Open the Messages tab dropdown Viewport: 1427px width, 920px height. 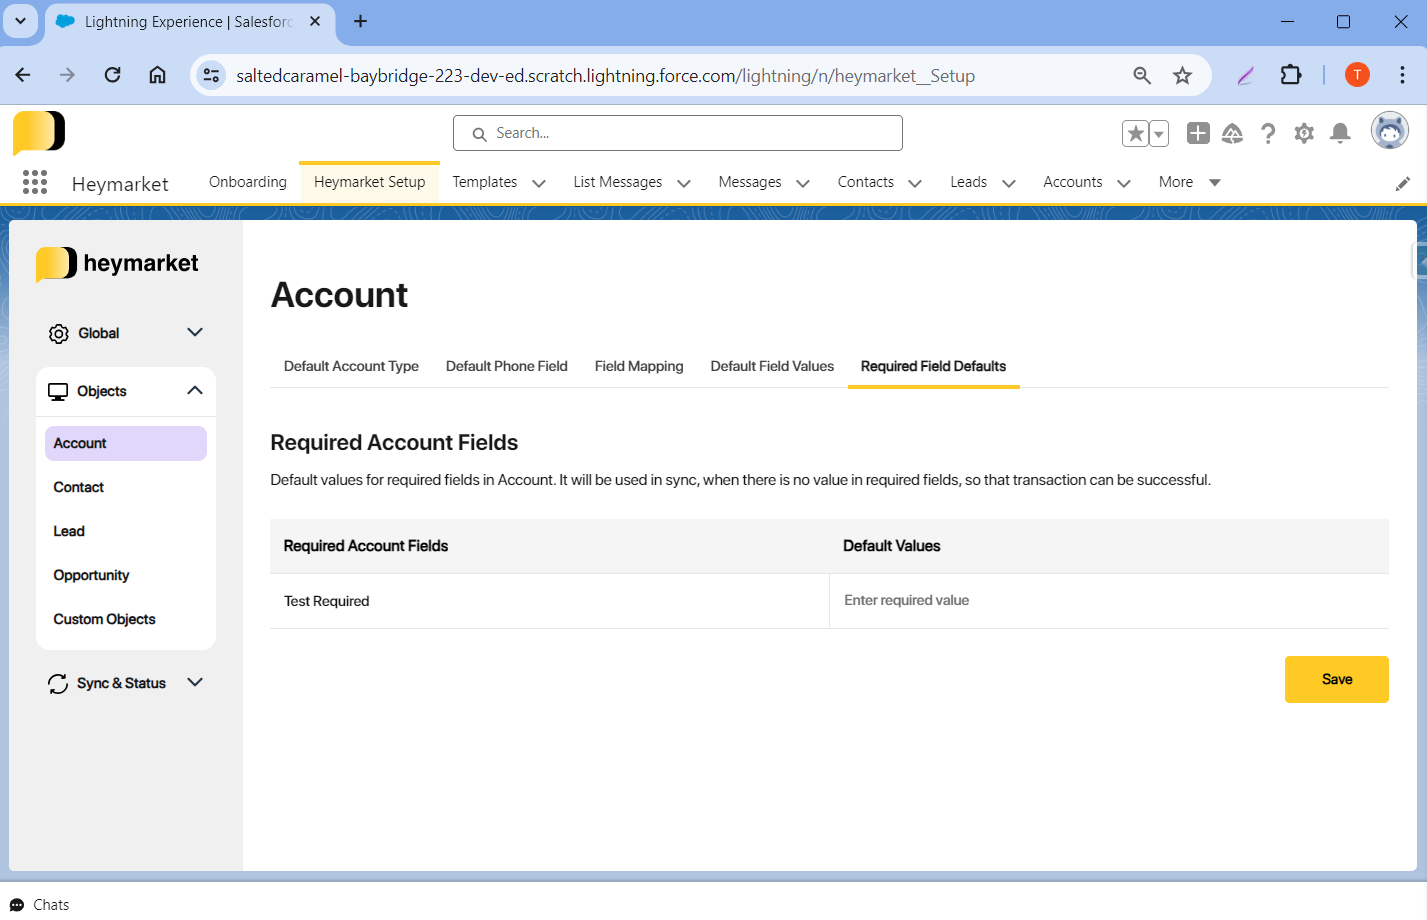pyautogui.click(x=803, y=183)
